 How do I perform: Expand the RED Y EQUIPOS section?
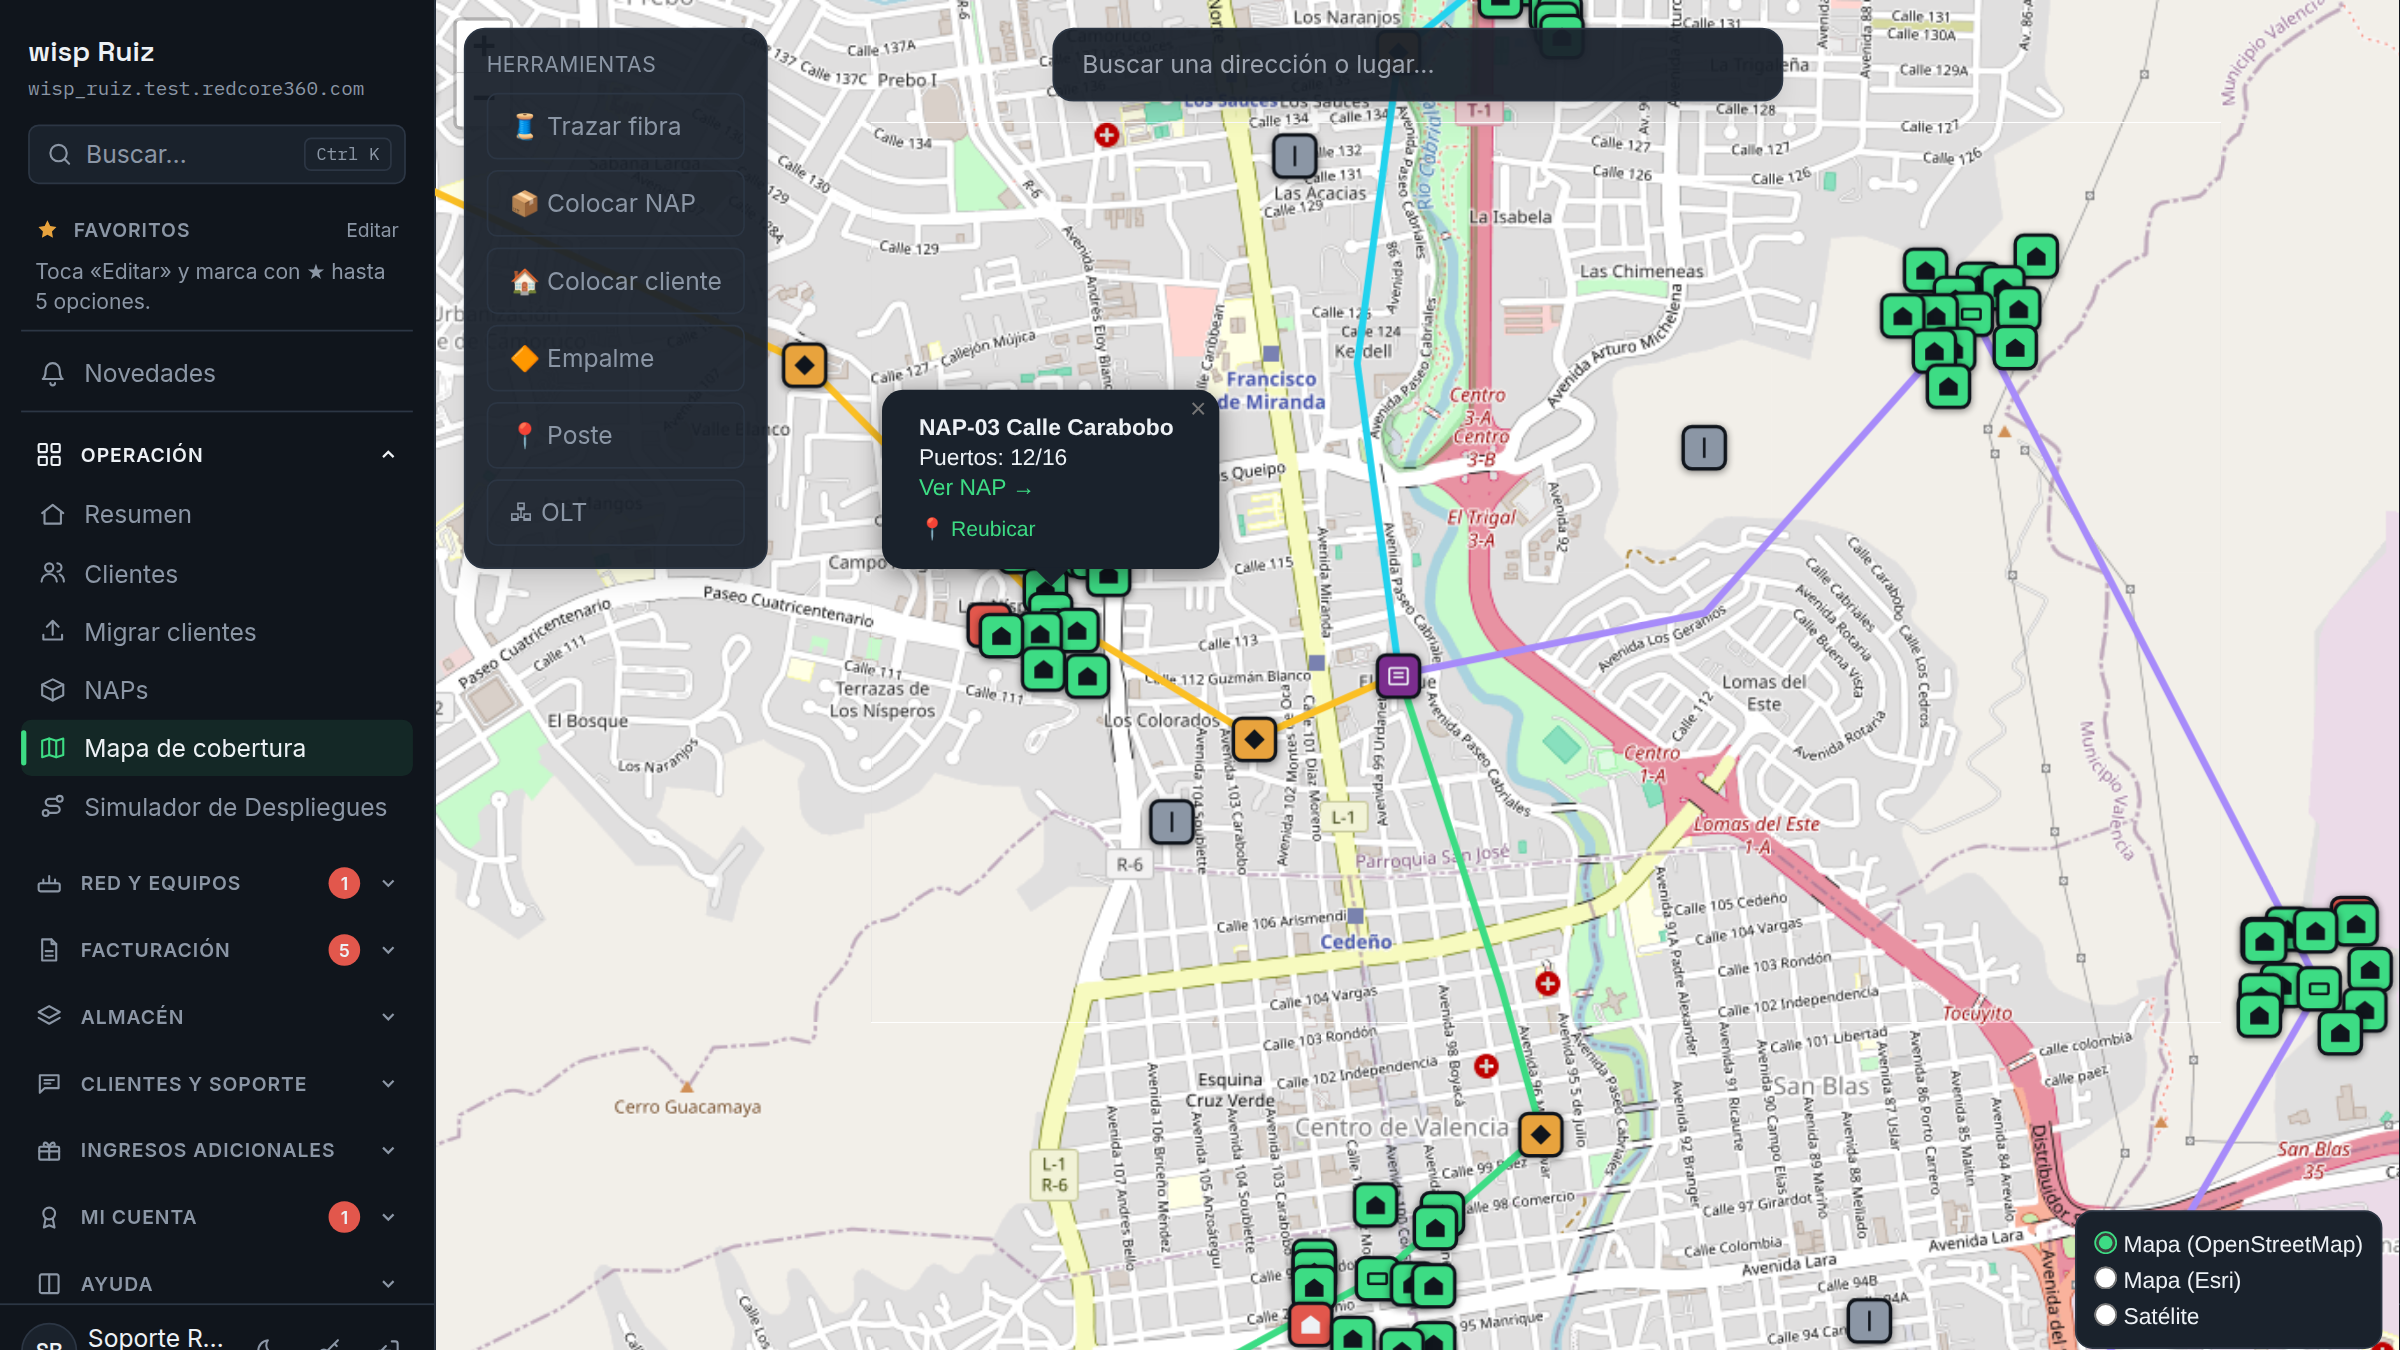216,883
